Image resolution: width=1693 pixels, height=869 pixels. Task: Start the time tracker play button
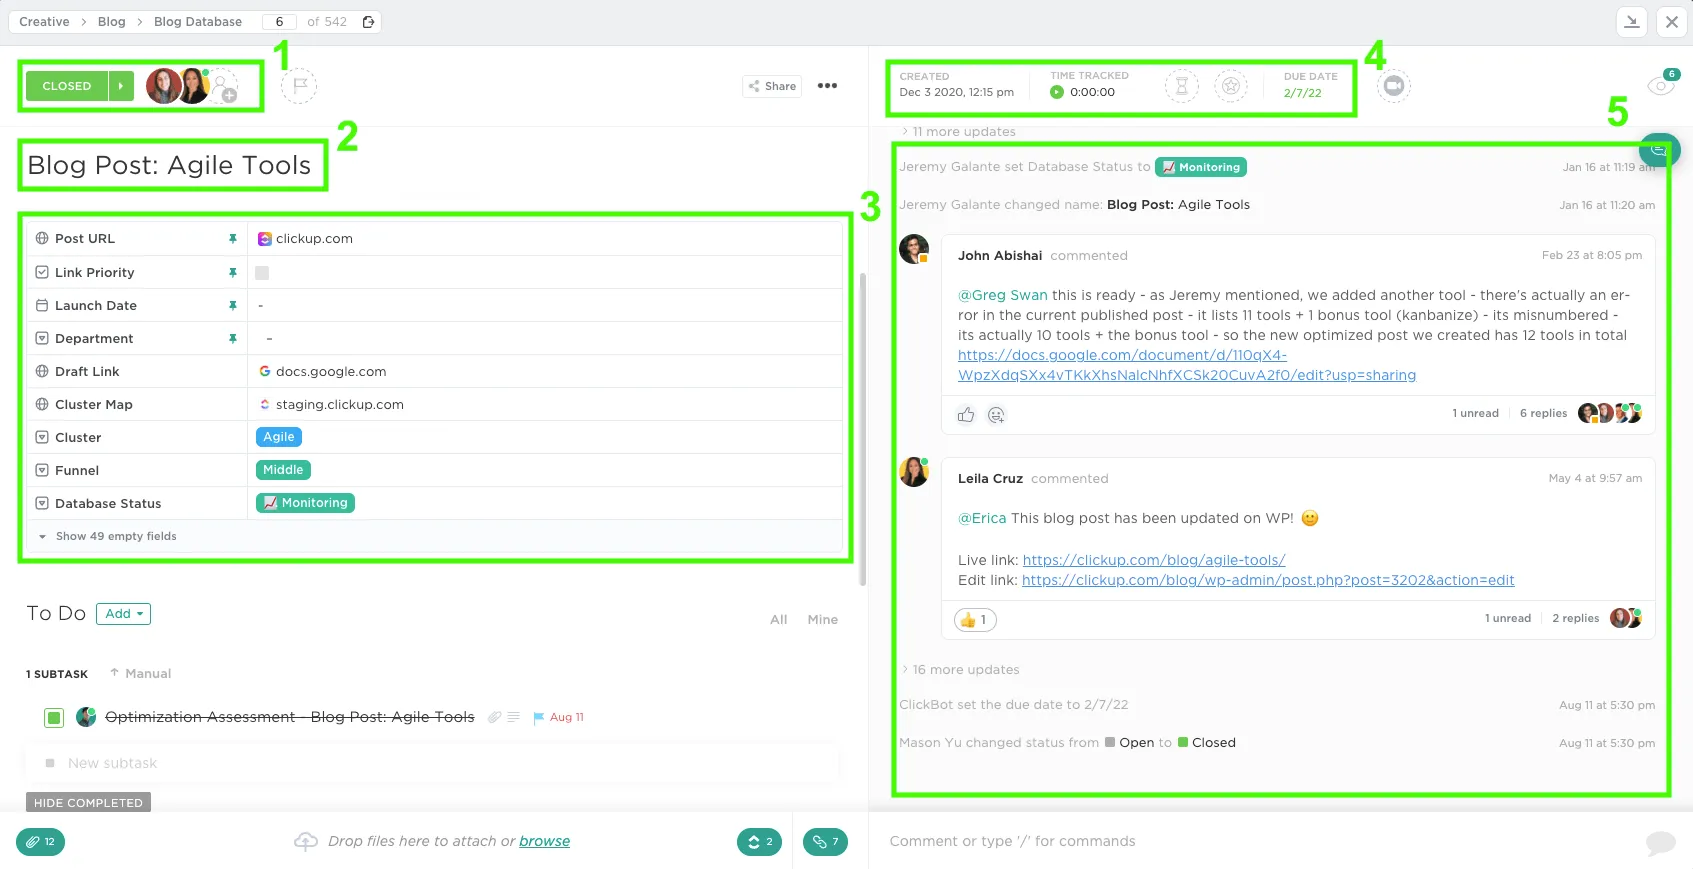(x=1057, y=92)
